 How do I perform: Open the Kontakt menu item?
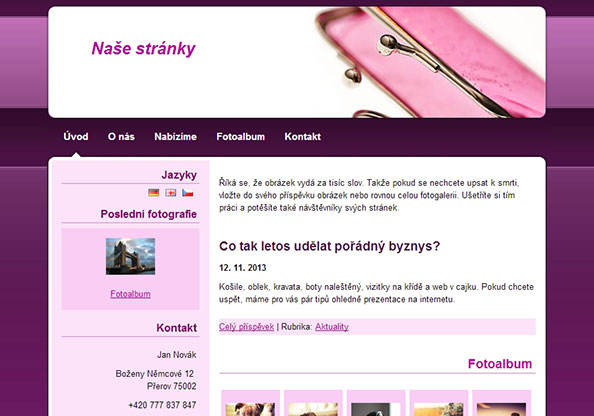click(x=303, y=137)
